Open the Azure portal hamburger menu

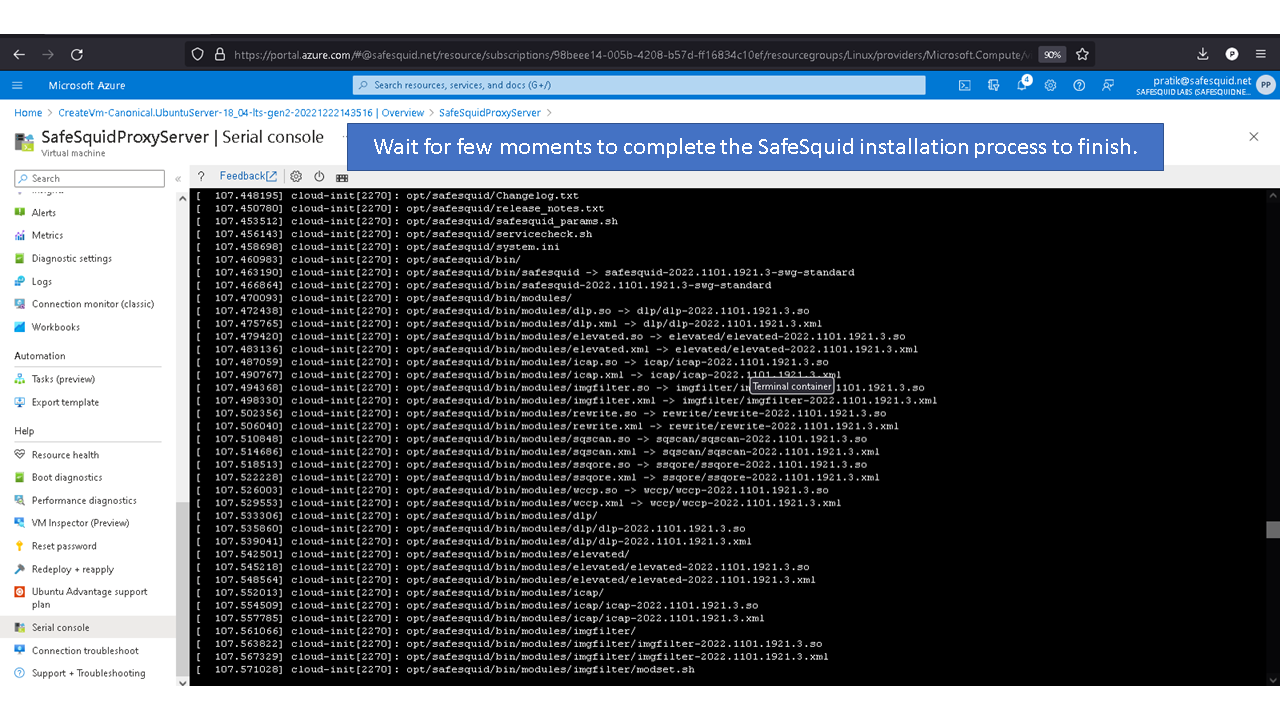pos(18,86)
